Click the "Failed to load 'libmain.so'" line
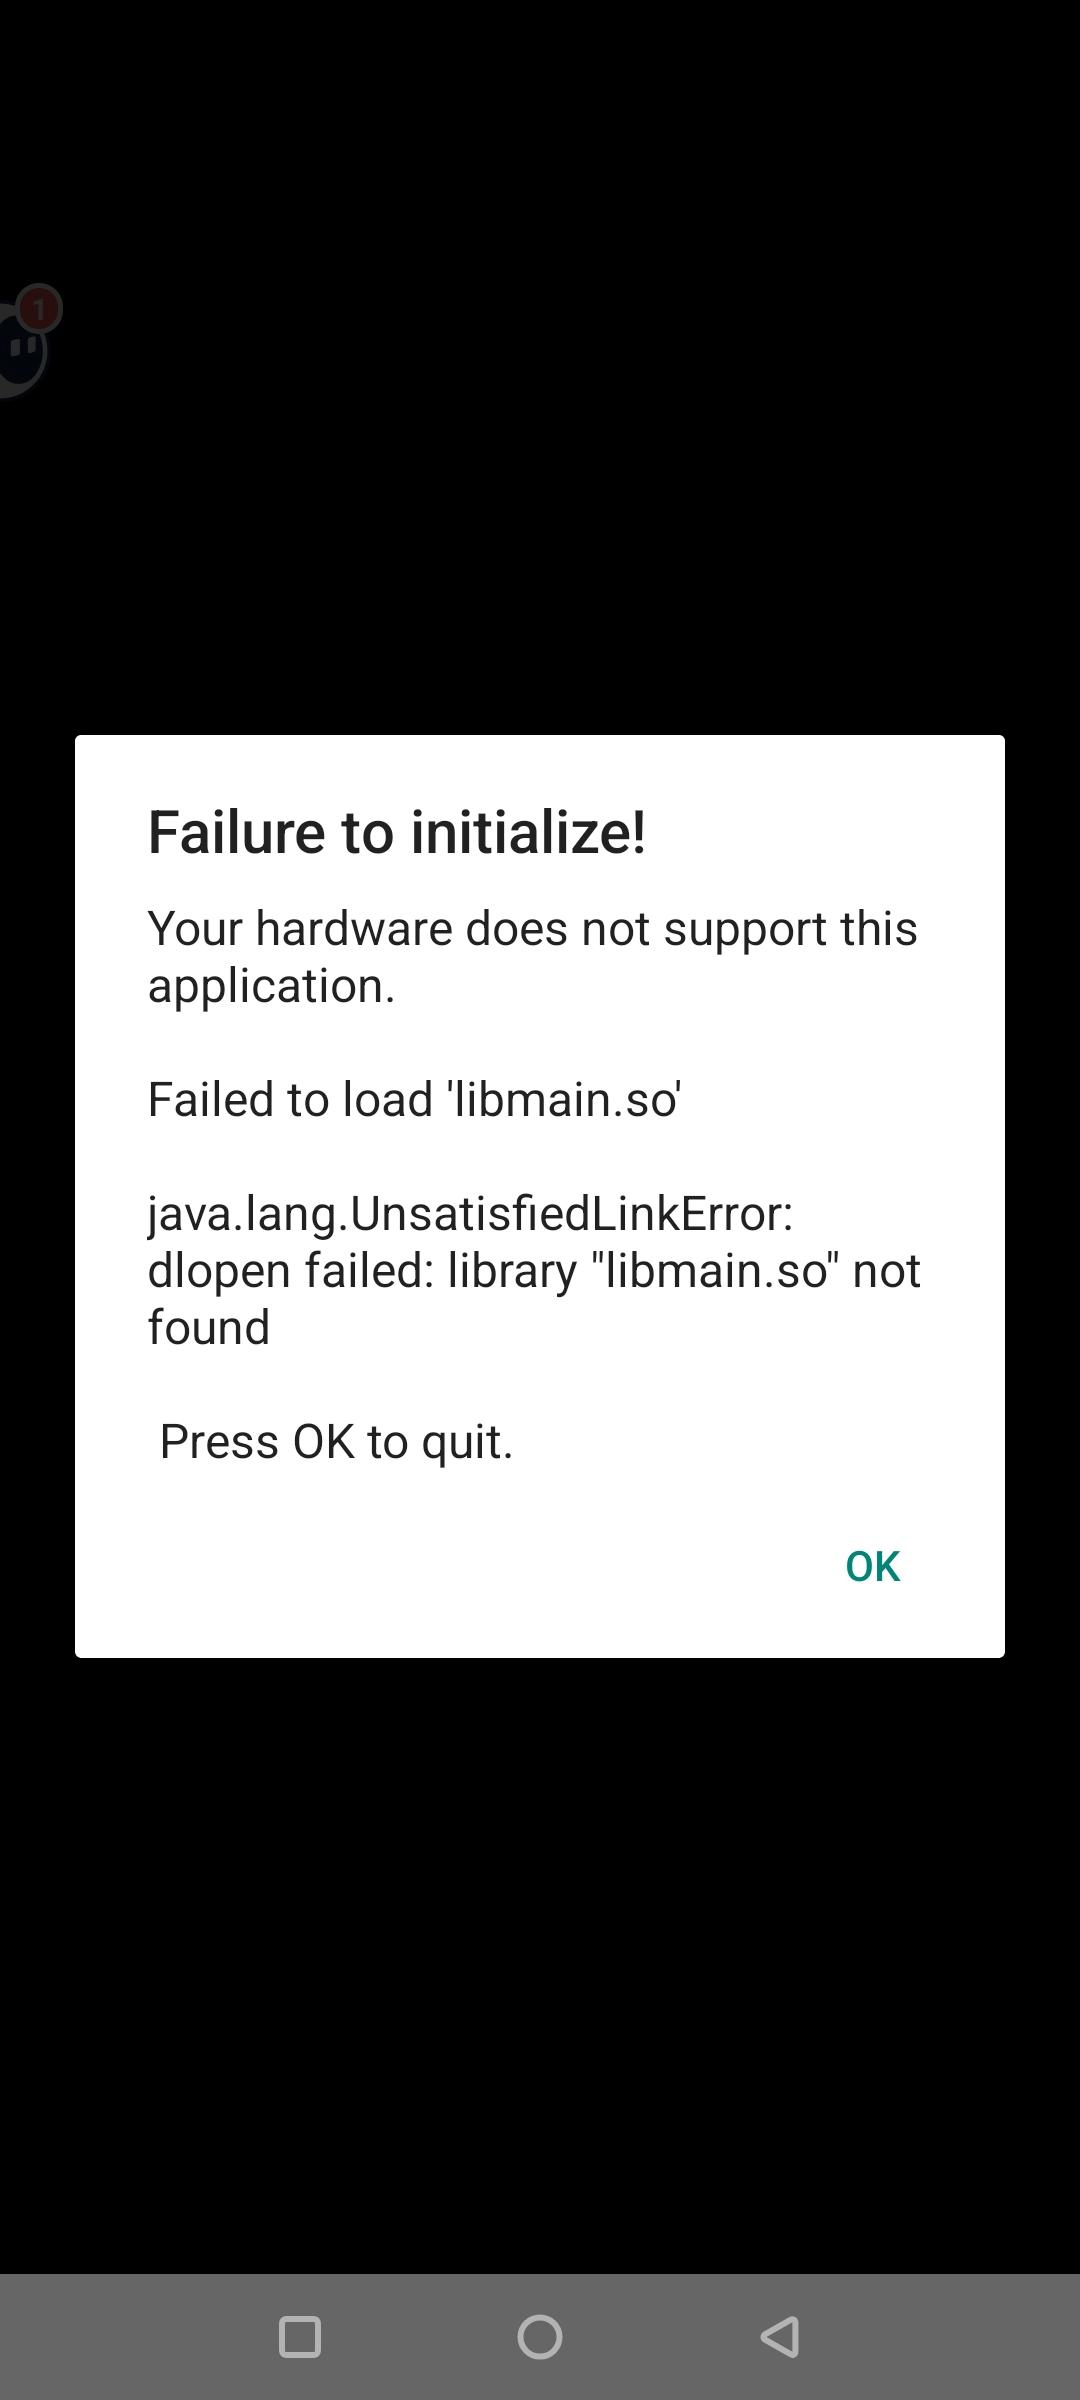 [x=414, y=1100]
